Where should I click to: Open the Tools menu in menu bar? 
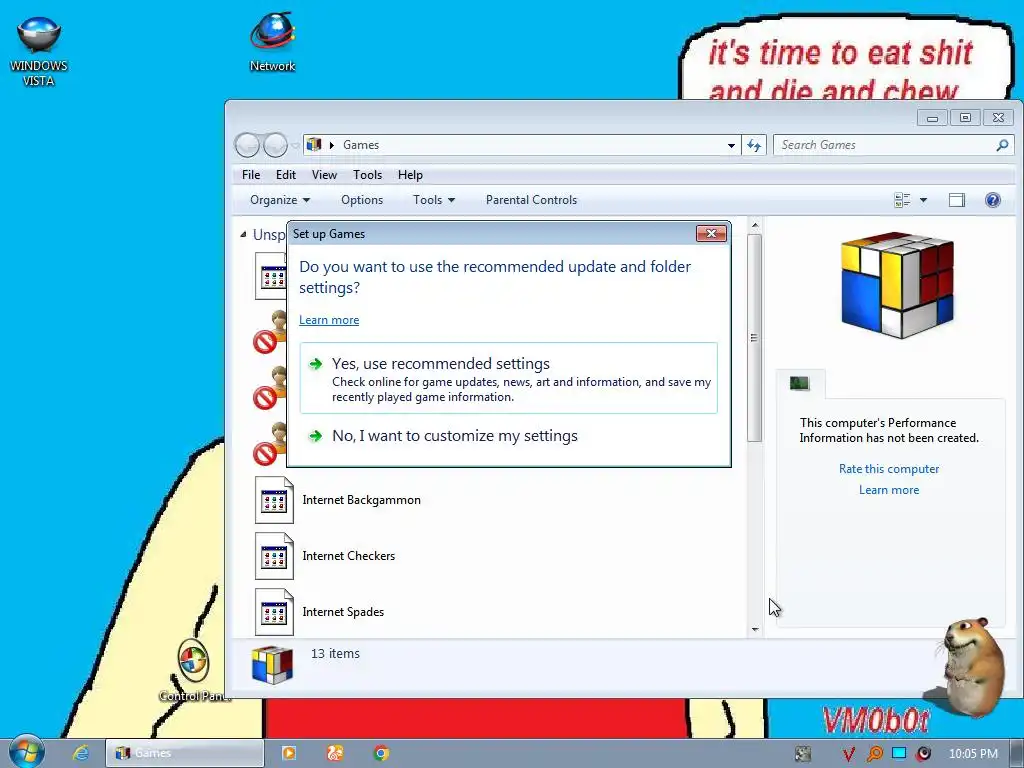coord(367,175)
